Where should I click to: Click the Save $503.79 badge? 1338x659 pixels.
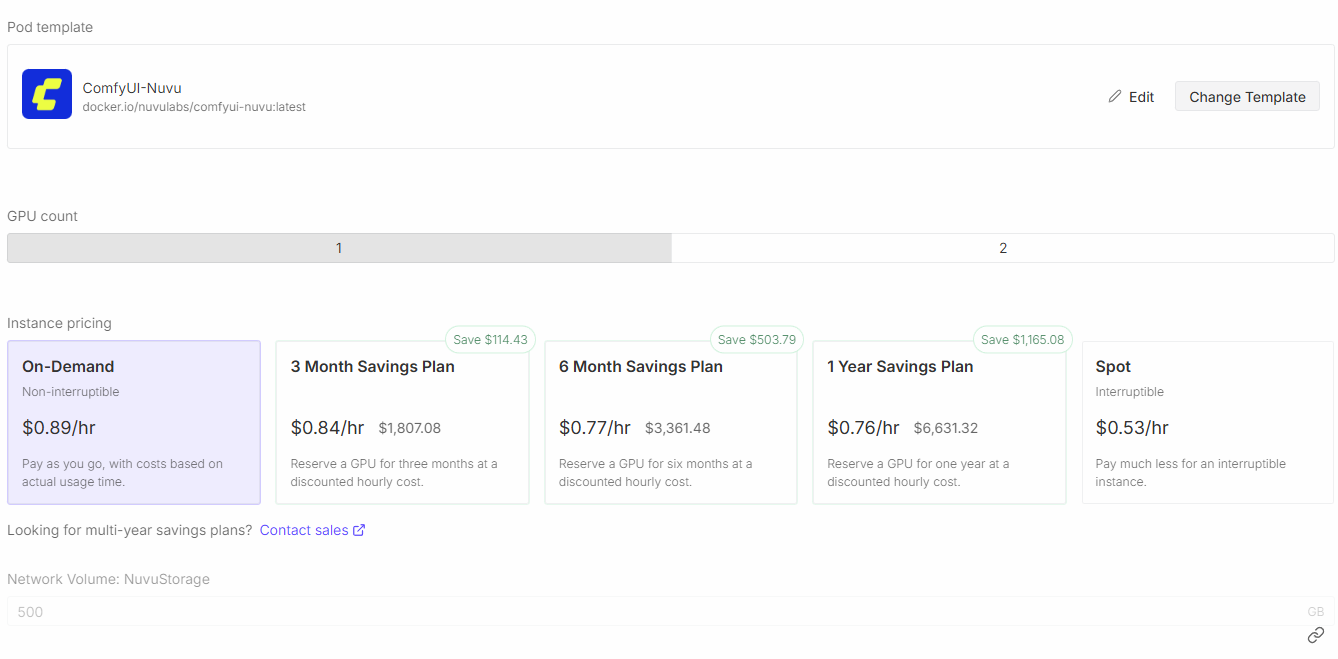point(758,339)
